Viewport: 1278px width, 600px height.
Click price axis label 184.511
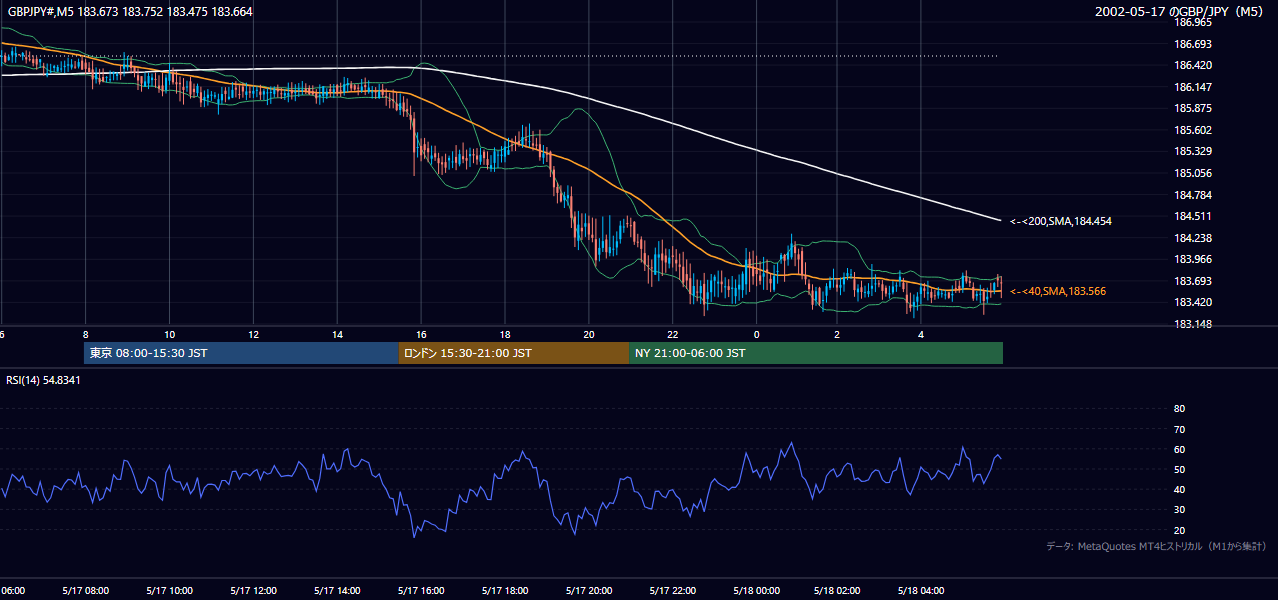click(1192, 216)
